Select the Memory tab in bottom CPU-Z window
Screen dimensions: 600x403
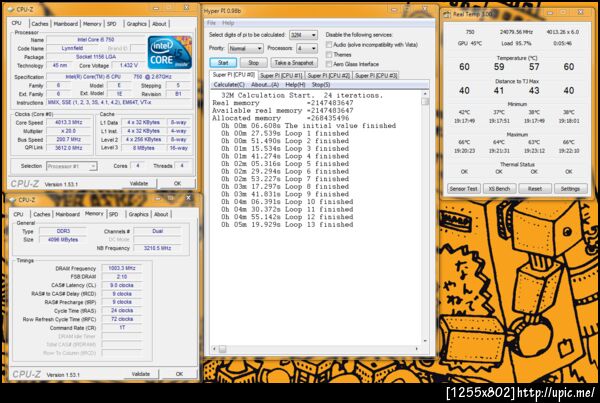point(94,214)
